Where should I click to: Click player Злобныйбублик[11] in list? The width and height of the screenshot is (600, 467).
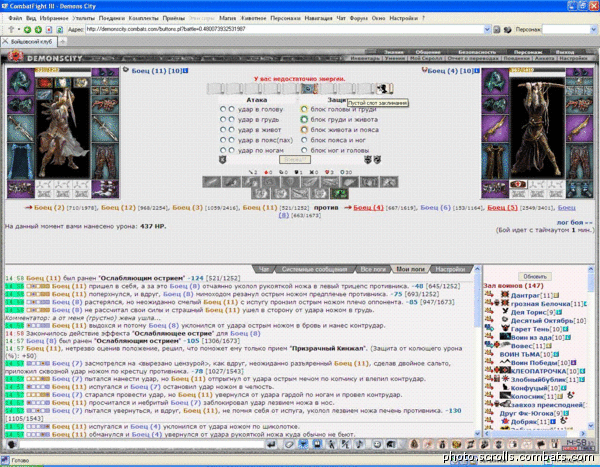tap(544, 379)
